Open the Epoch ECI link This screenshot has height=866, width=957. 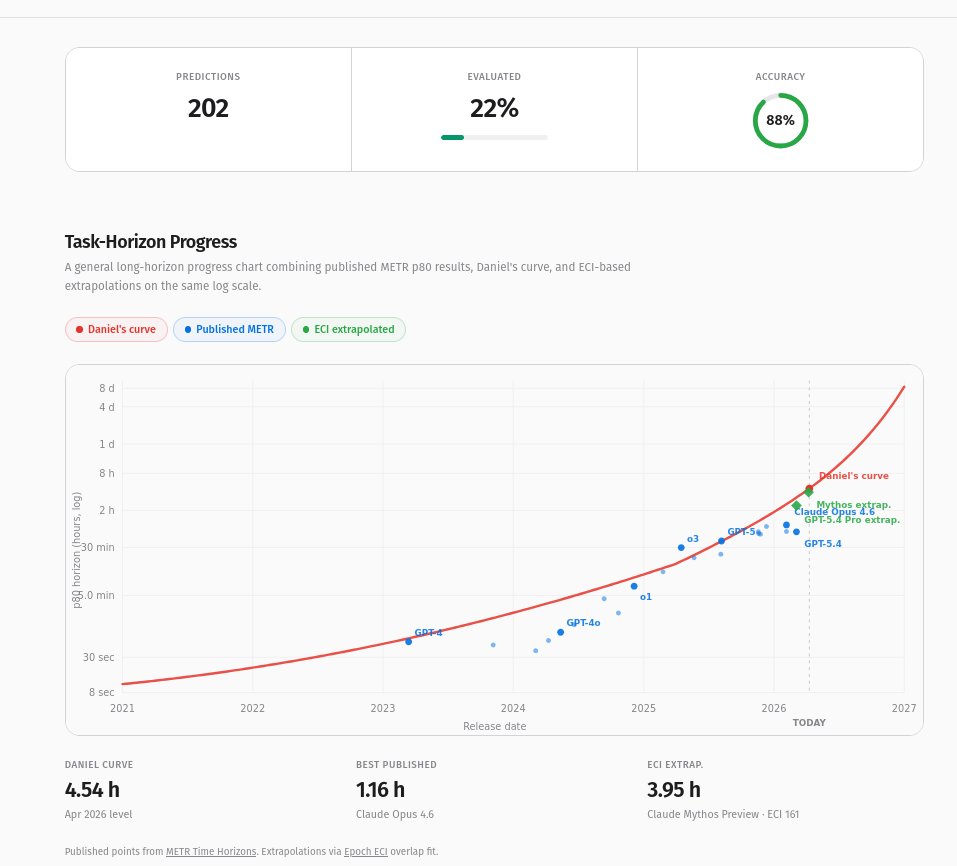pos(366,851)
